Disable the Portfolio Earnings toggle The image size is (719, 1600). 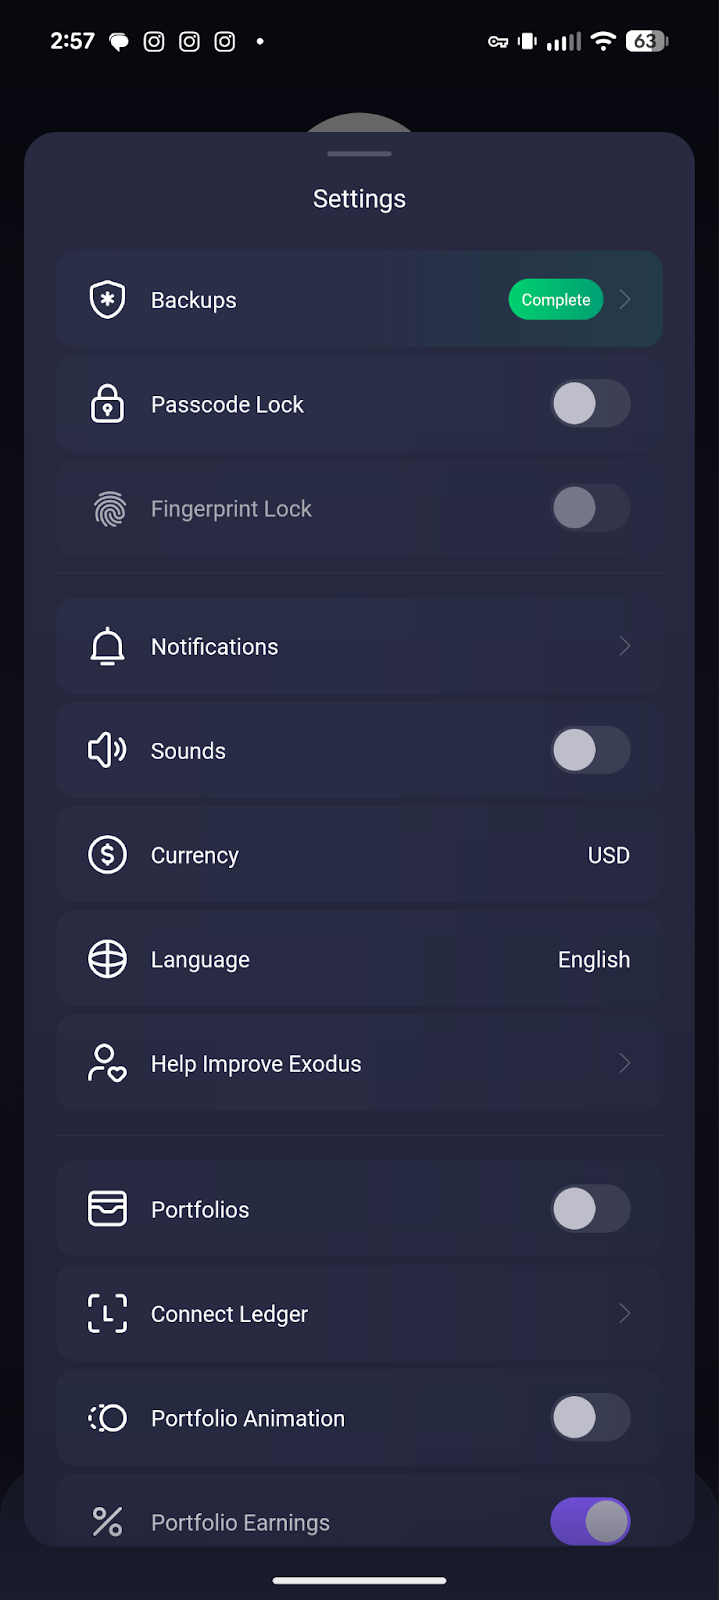(x=590, y=1521)
